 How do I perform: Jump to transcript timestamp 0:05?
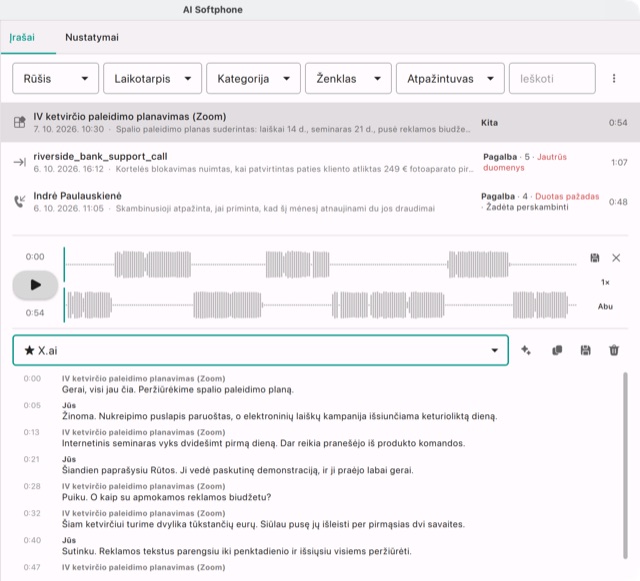[x=32, y=405]
